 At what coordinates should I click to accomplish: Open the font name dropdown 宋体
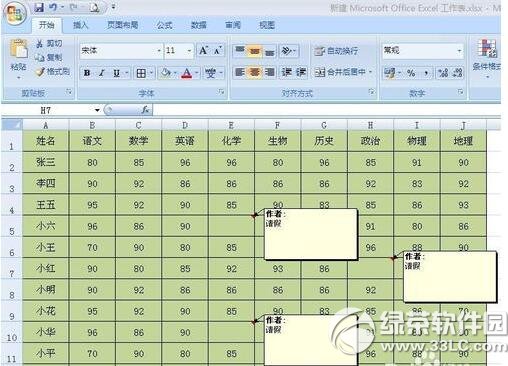click(159, 51)
